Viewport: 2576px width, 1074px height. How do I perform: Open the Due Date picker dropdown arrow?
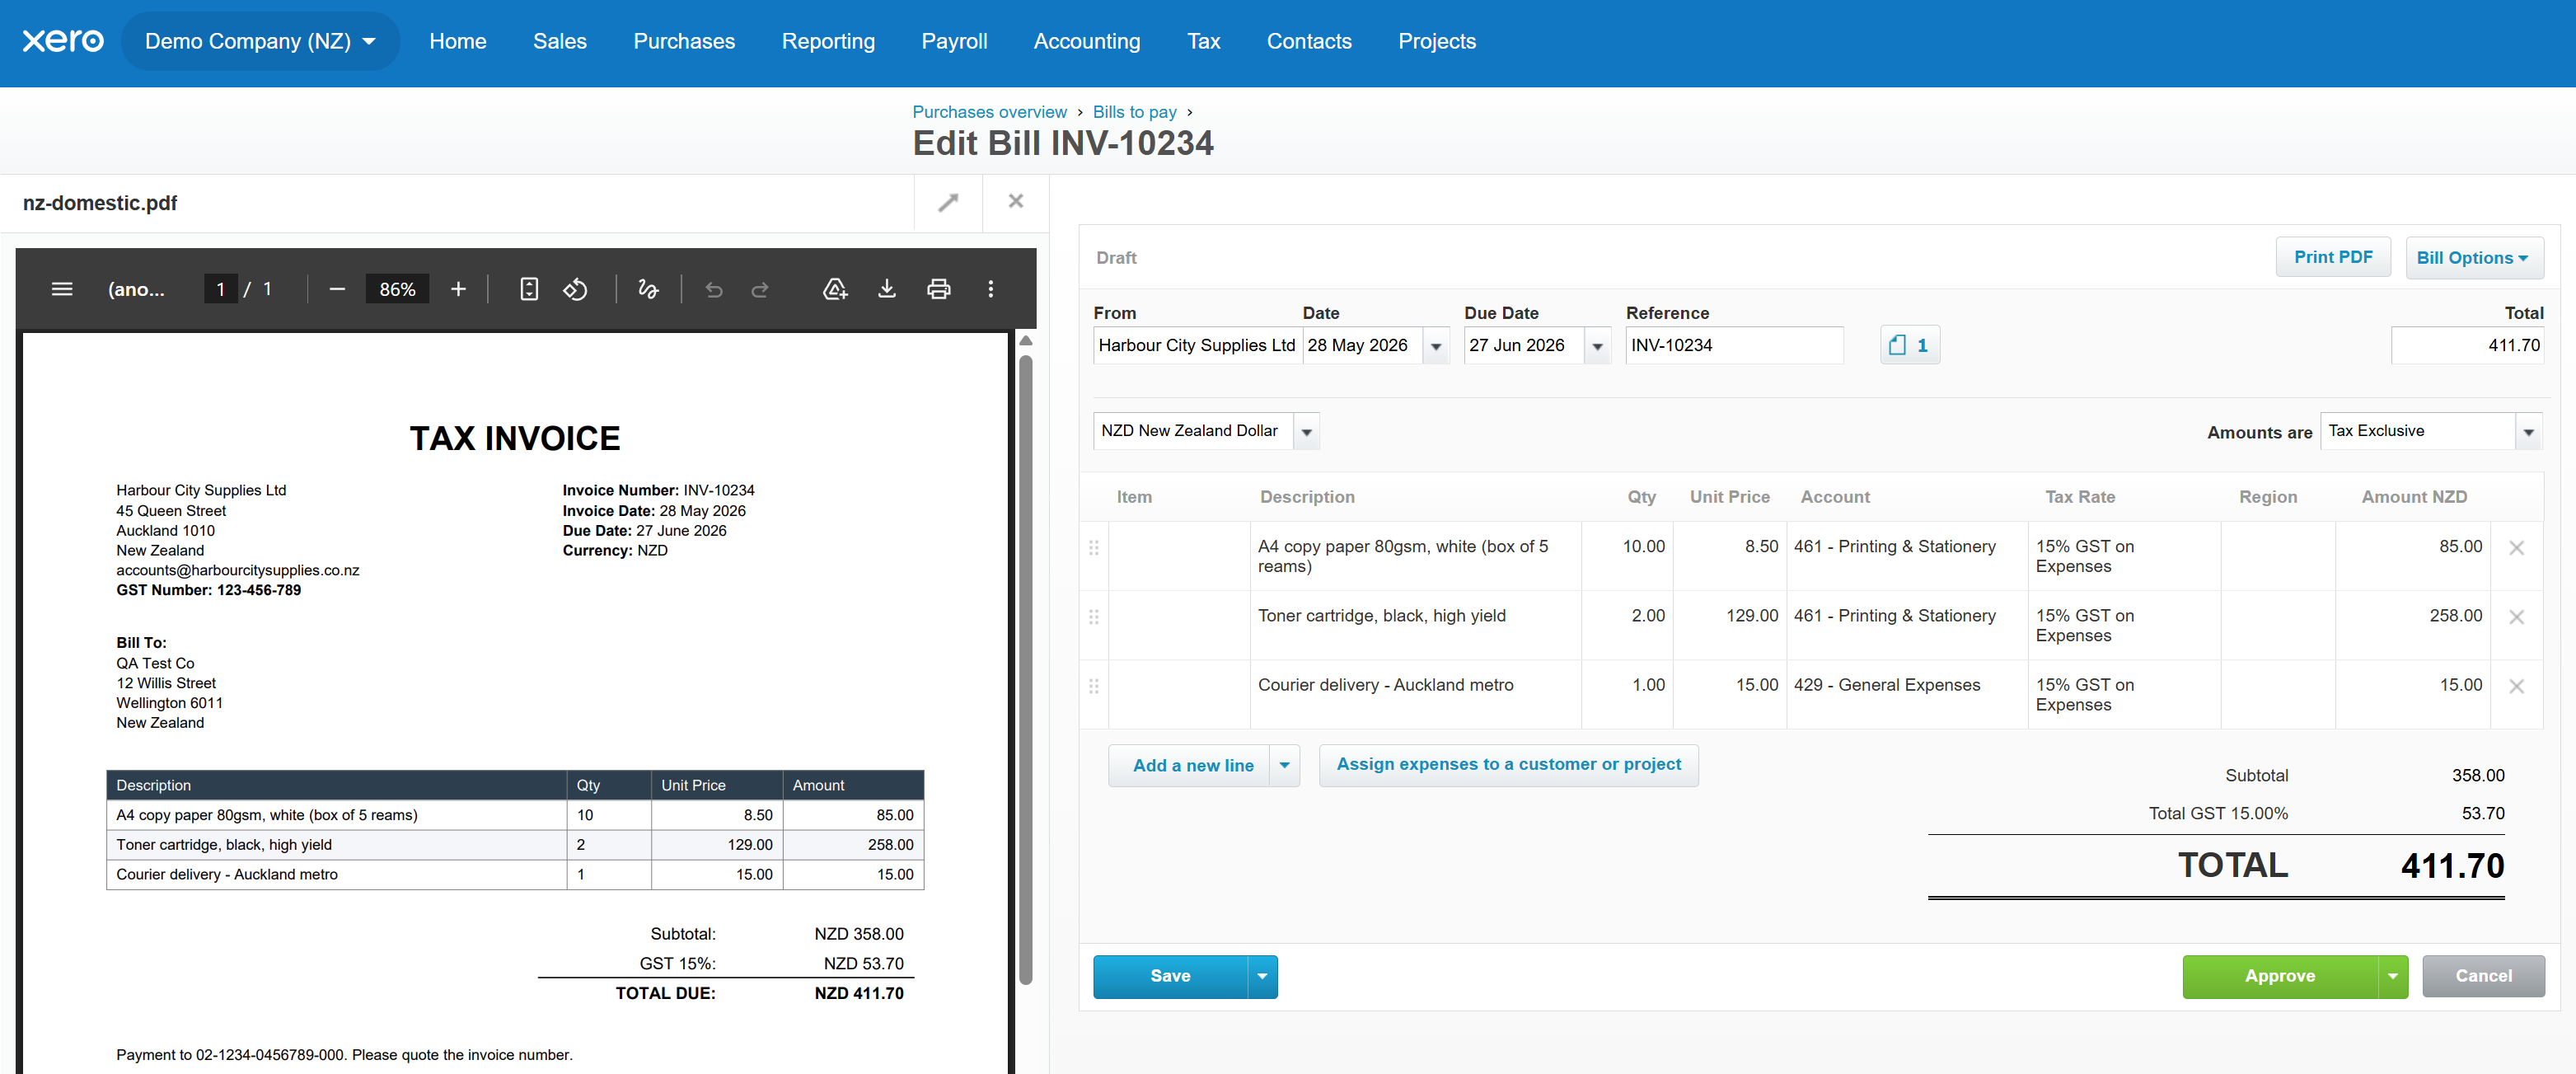1597,346
